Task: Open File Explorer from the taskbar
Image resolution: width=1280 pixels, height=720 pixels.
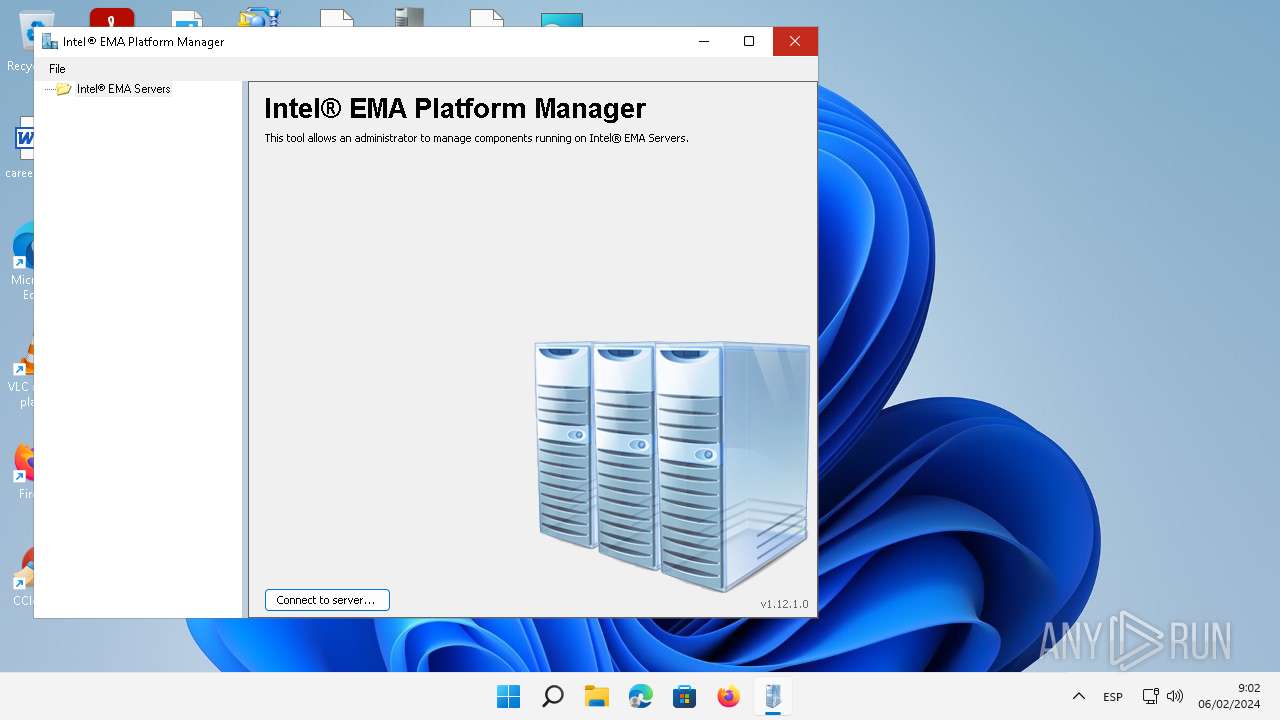Action: 597,696
